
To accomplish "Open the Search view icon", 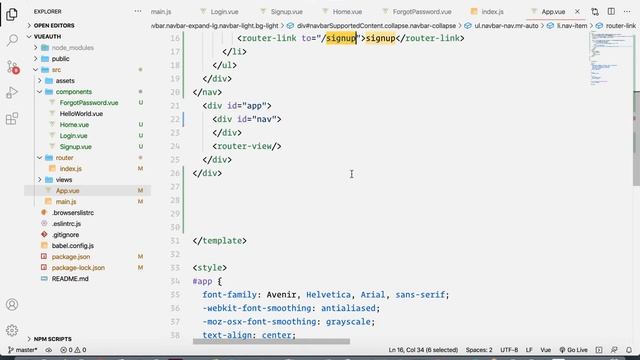I will 12,40.
